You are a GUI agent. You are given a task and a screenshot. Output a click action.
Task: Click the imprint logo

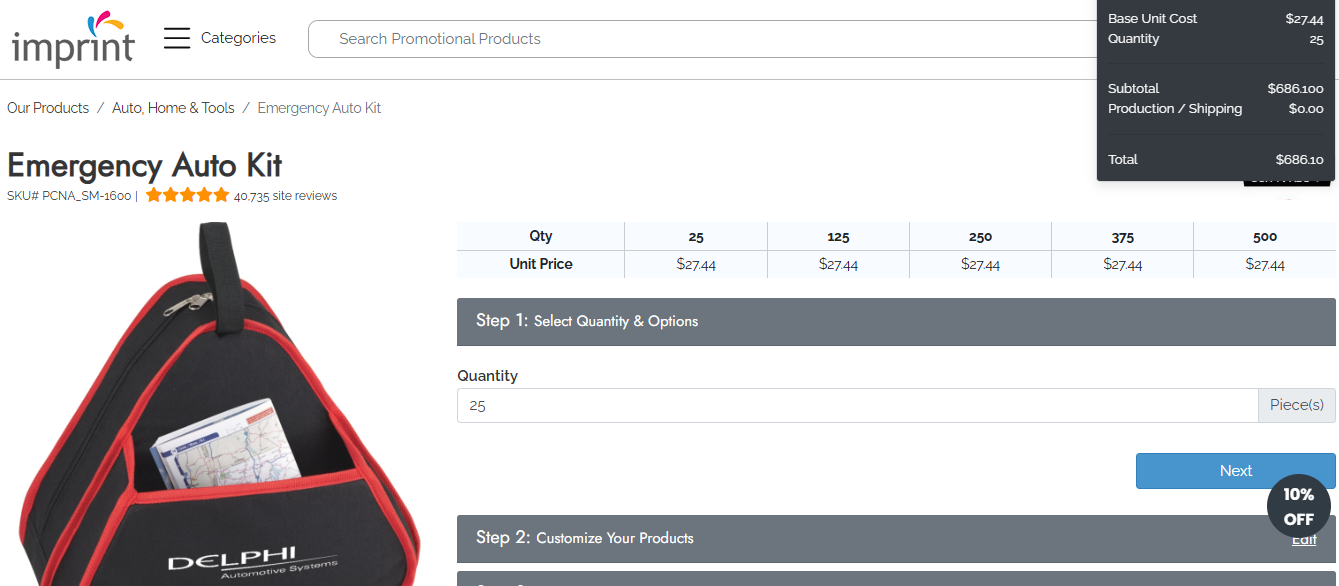[x=73, y=40]
